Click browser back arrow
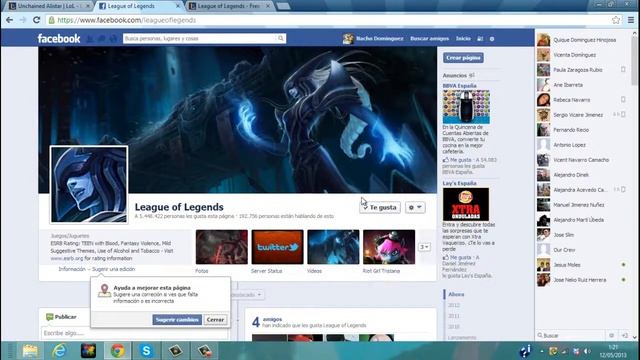This screenshot has height=360, width=640. pyautogui.click(x=9, y=20)
